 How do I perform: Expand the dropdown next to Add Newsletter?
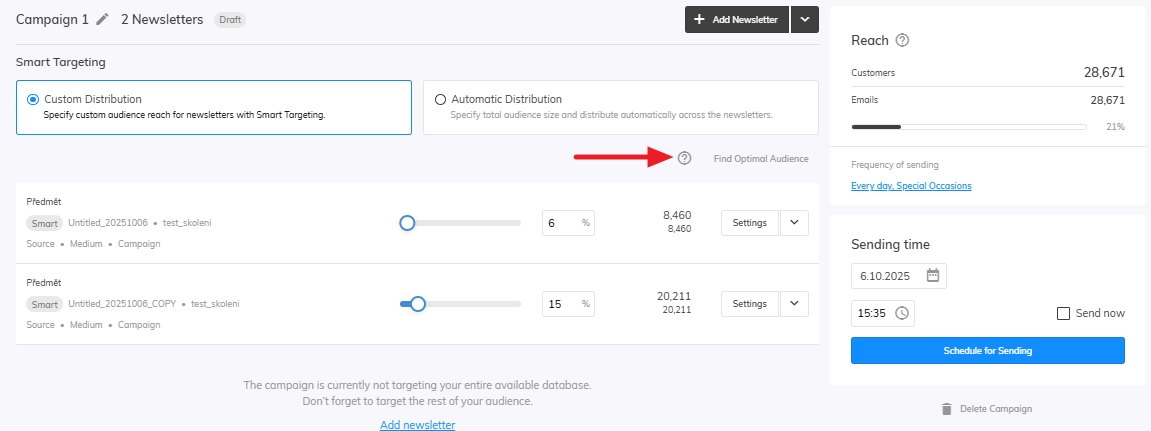(x=805, y=20)
